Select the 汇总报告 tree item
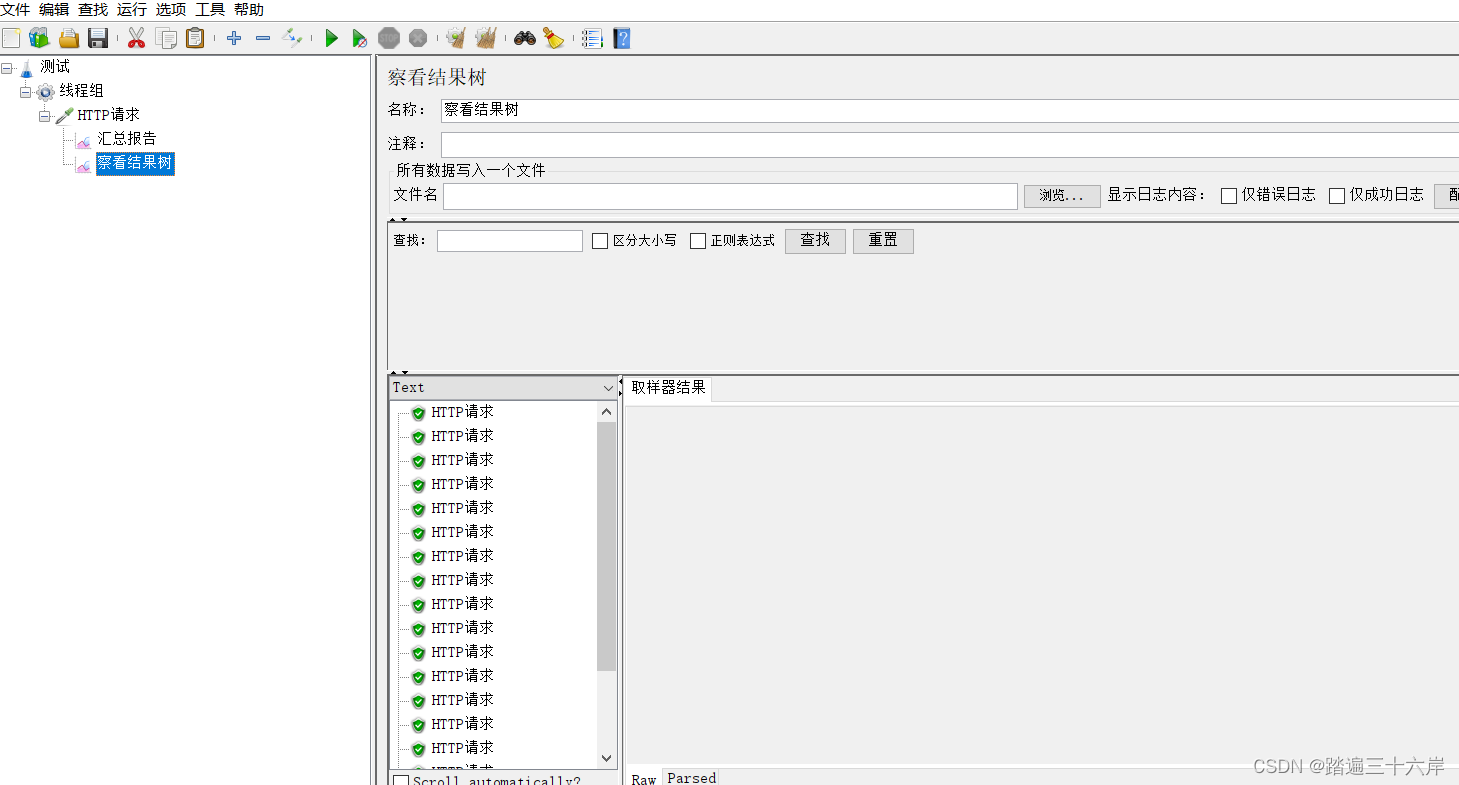 pyautogui.click(x=127, y=139)
